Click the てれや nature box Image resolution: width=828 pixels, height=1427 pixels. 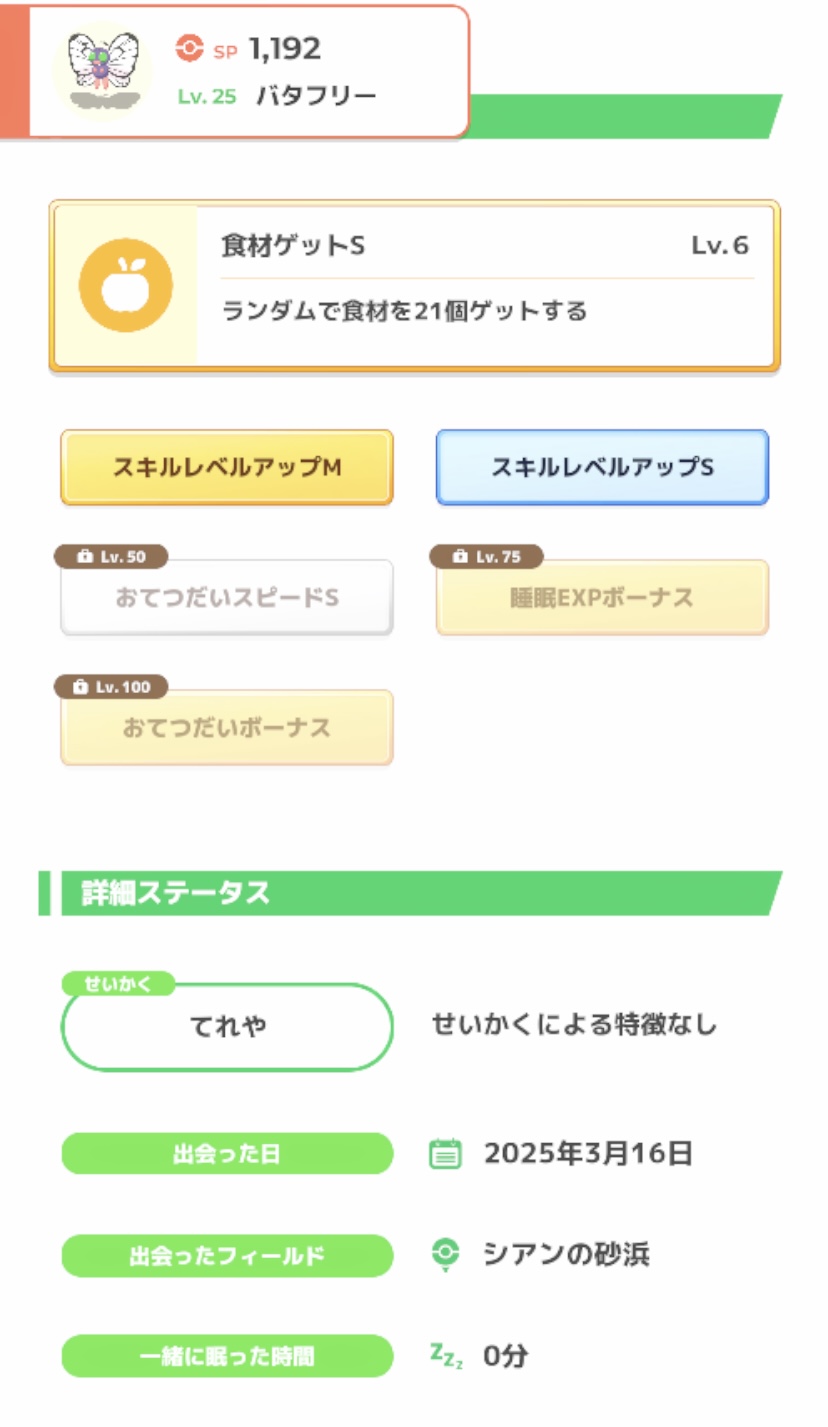pyautogui.click(x=227, y=1027)
